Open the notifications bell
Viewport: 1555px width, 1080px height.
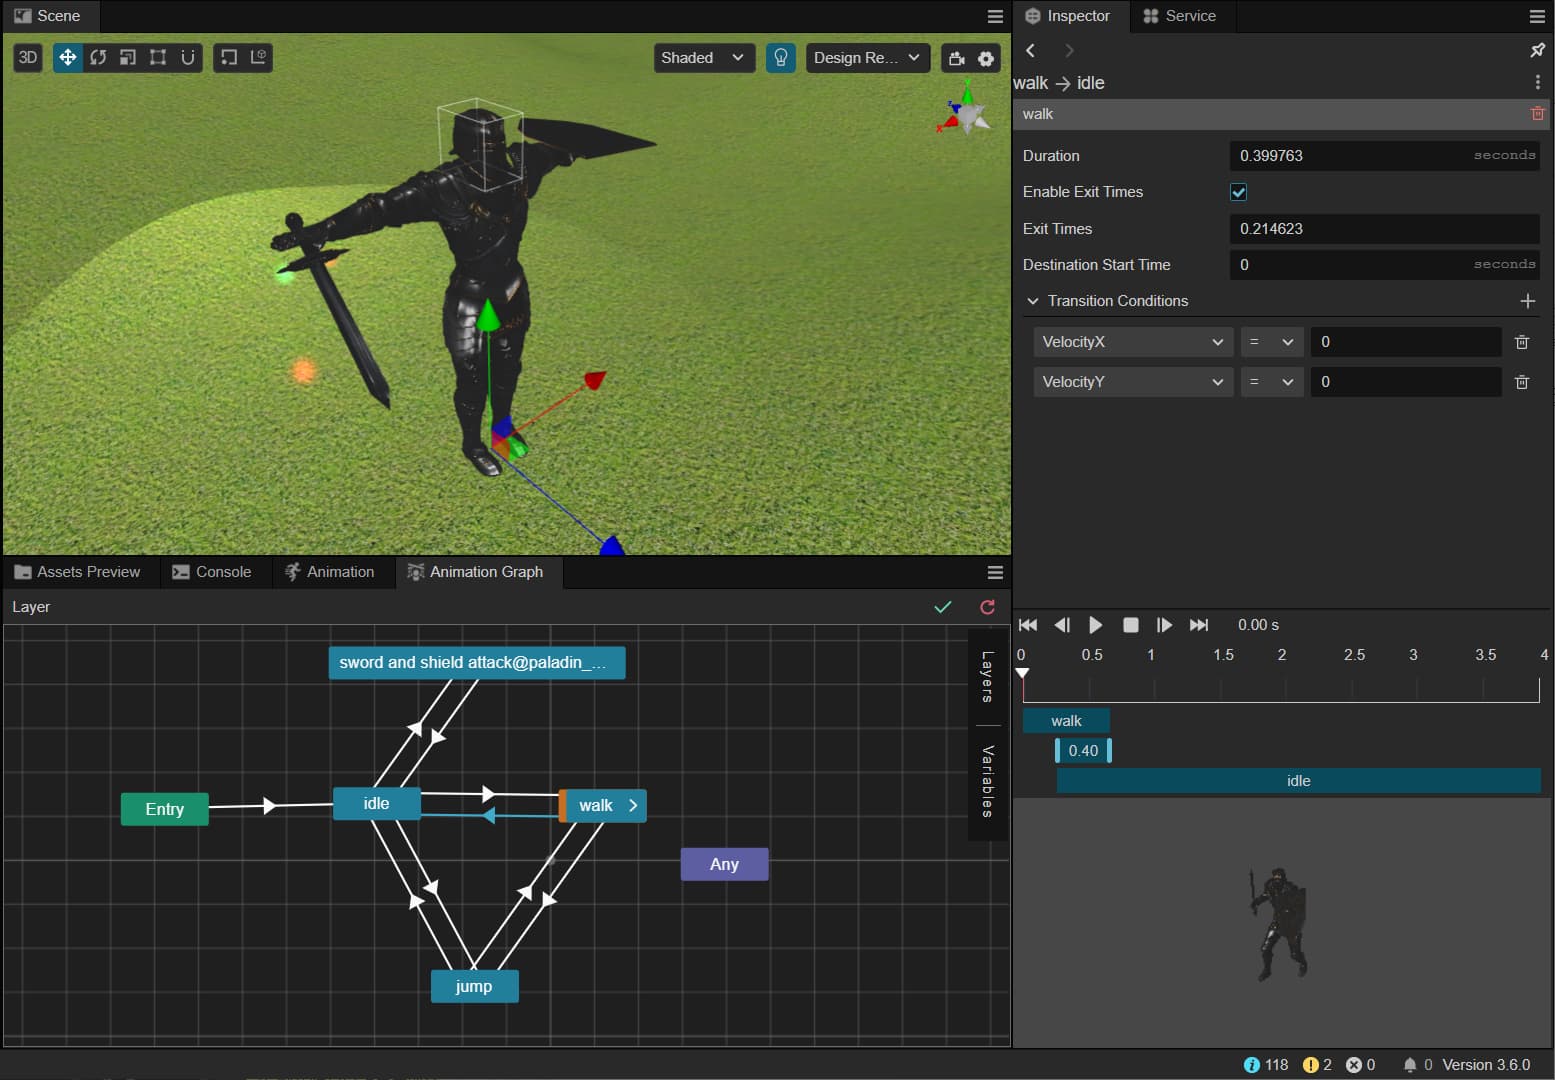pyautogui.click(x=1410, y=1065)
